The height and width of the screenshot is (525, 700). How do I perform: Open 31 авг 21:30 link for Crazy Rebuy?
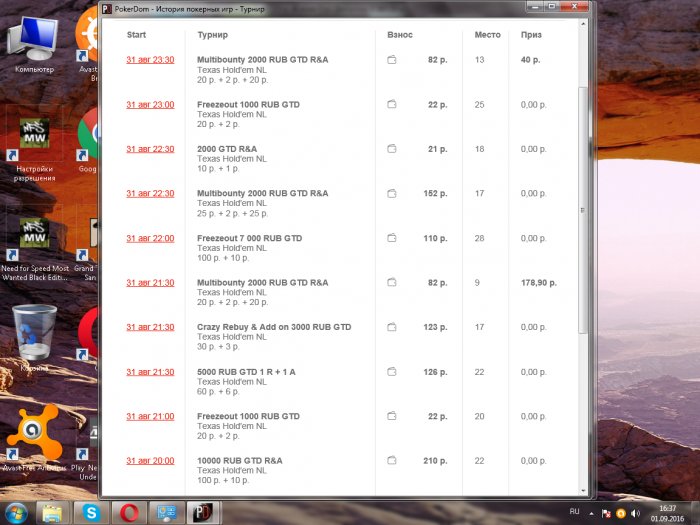pyautogui.click(x=150, y=327)
